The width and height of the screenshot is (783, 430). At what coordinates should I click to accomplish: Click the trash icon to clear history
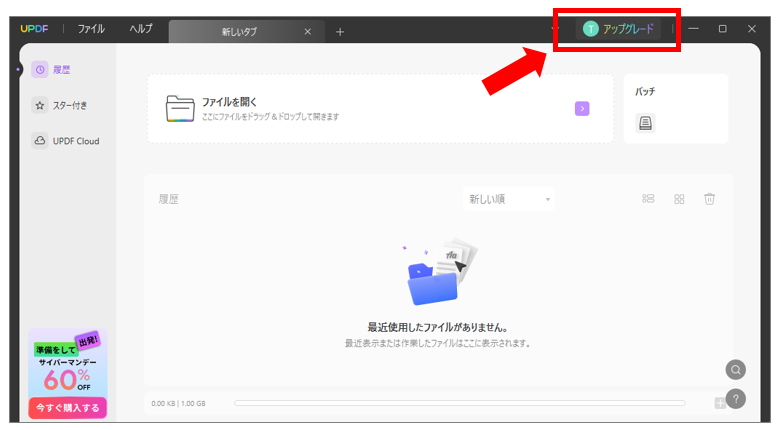click(710, 199)
